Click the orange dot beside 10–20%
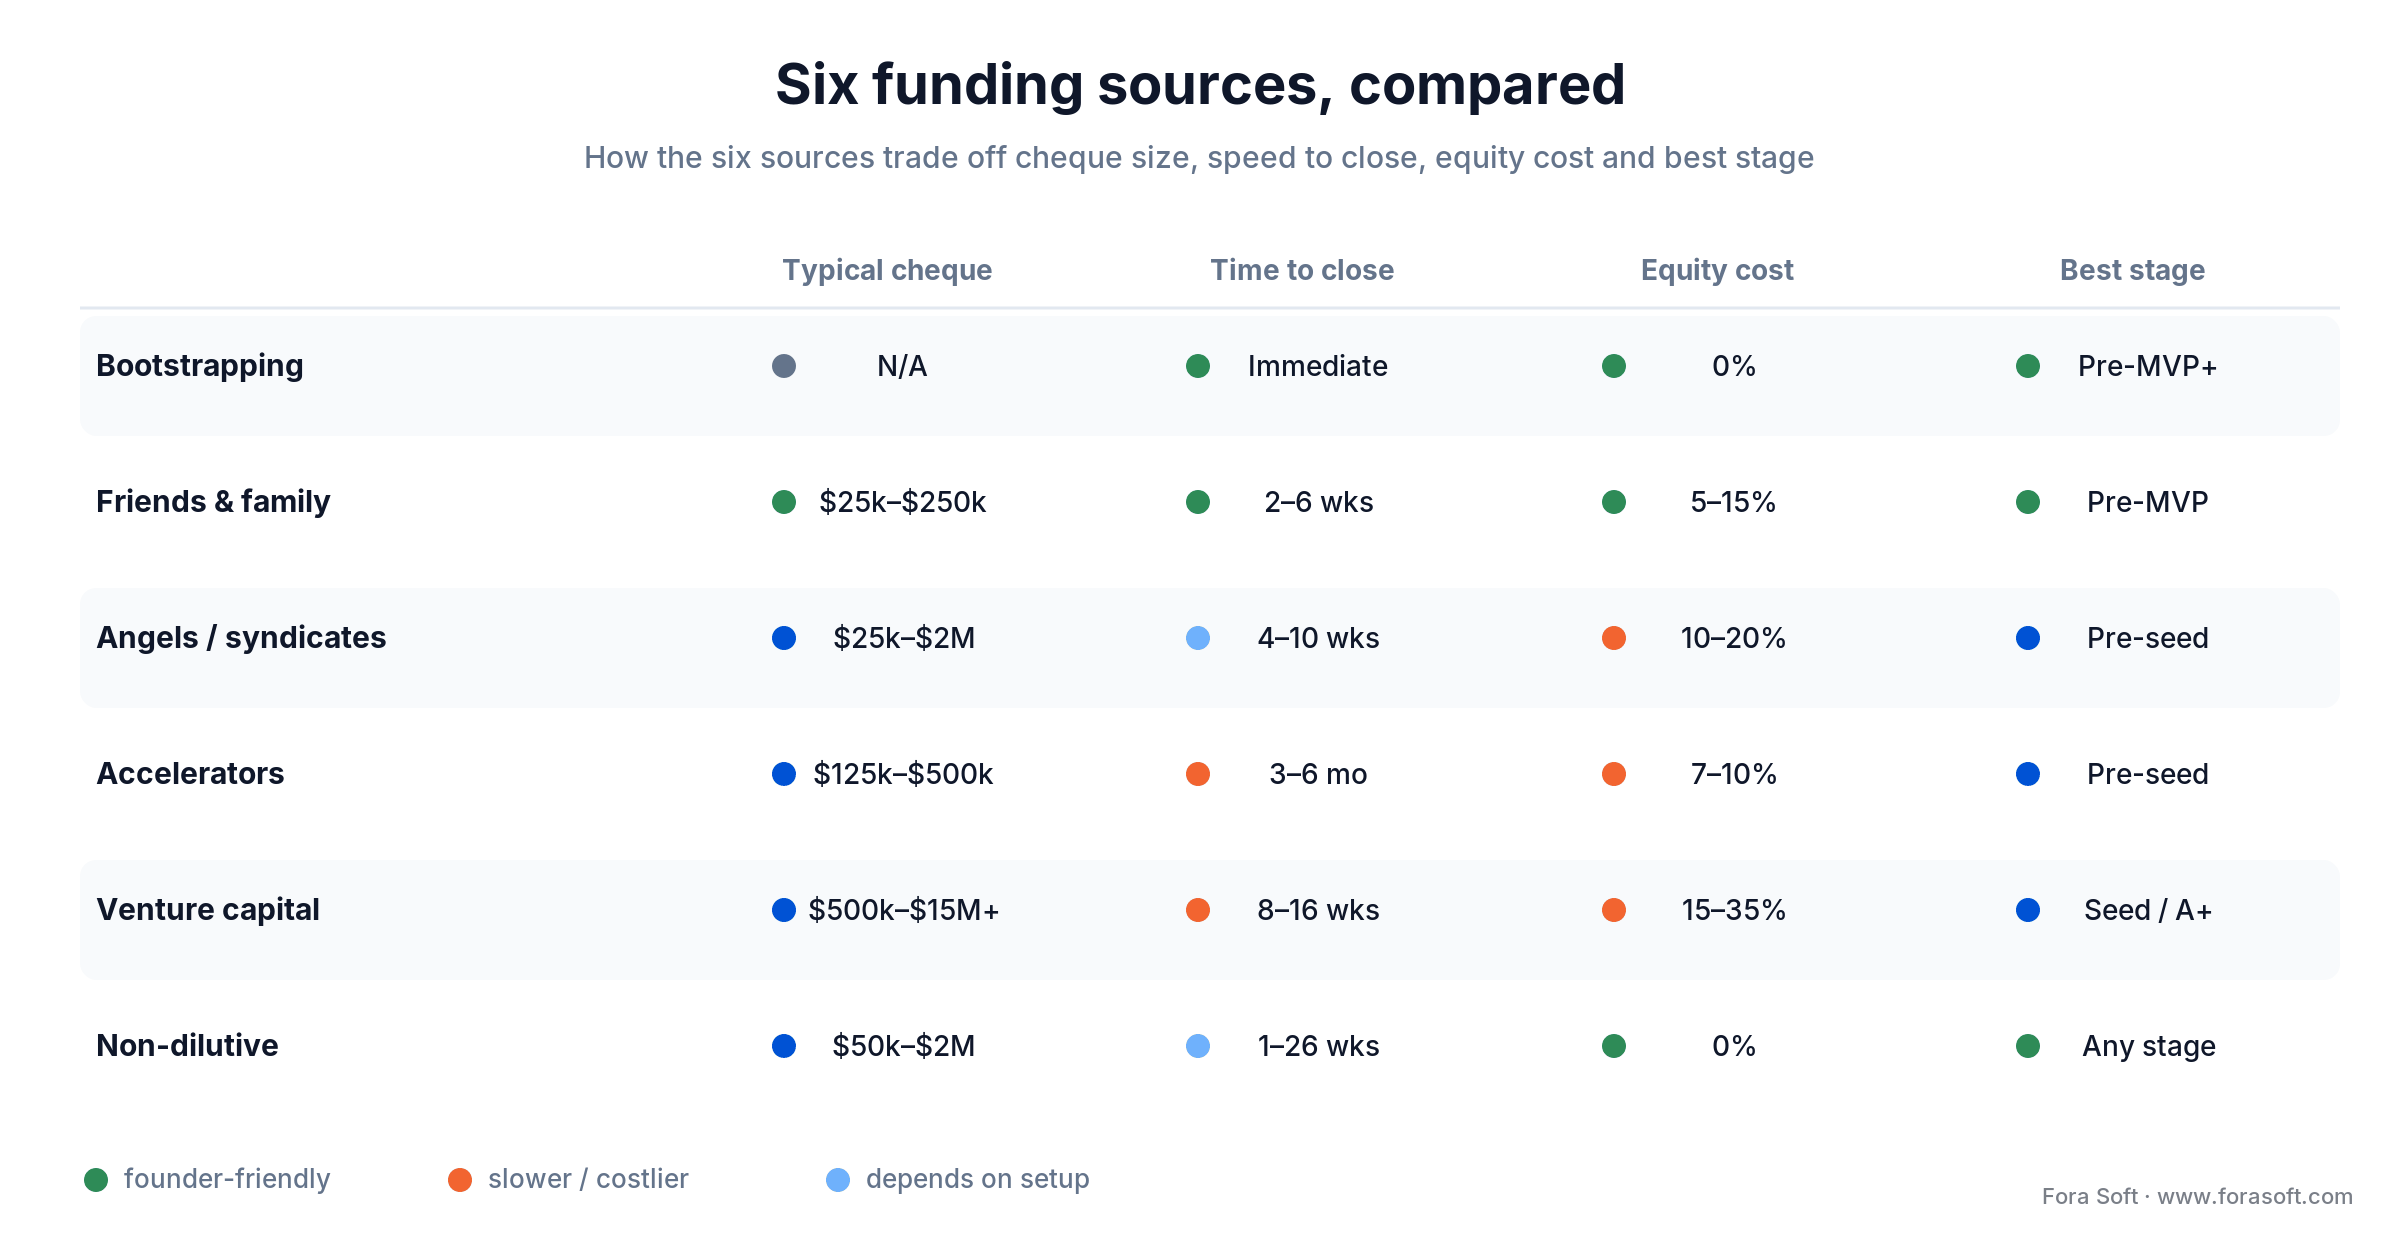2400x1240 pixels. [x=1614, y=638]
